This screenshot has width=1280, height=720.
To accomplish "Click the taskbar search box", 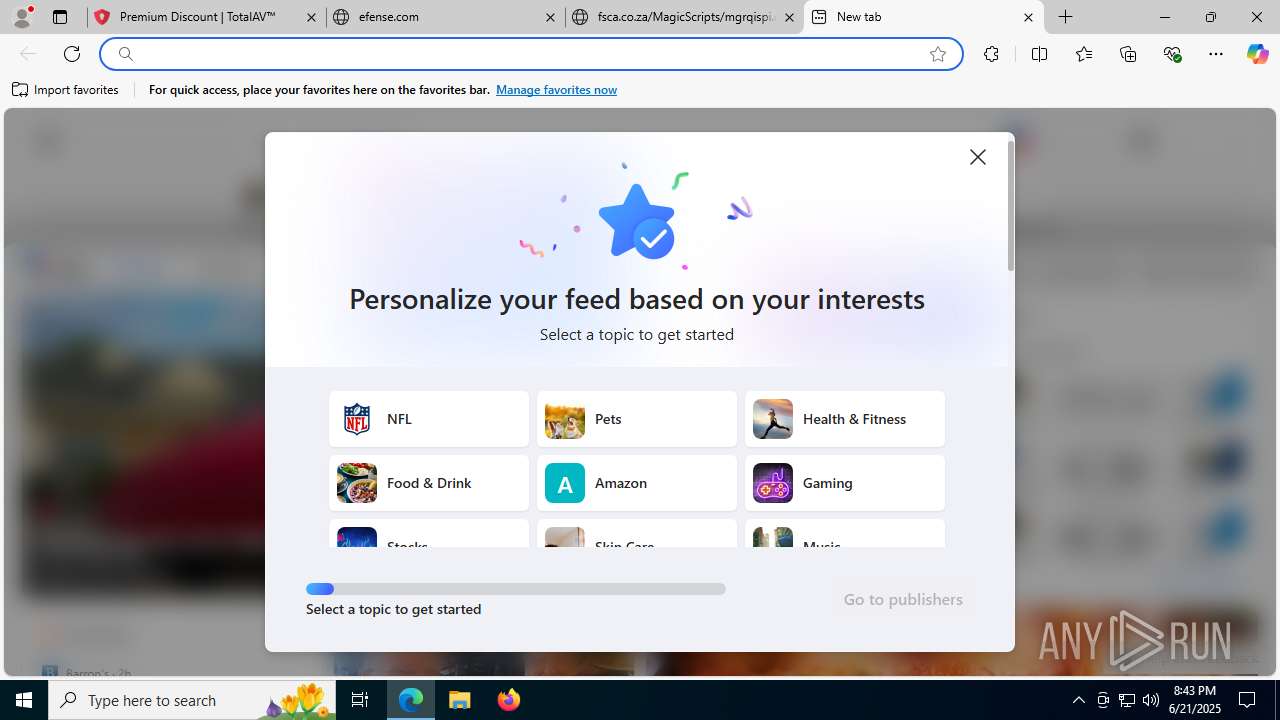I will click(x=192, y=700).
